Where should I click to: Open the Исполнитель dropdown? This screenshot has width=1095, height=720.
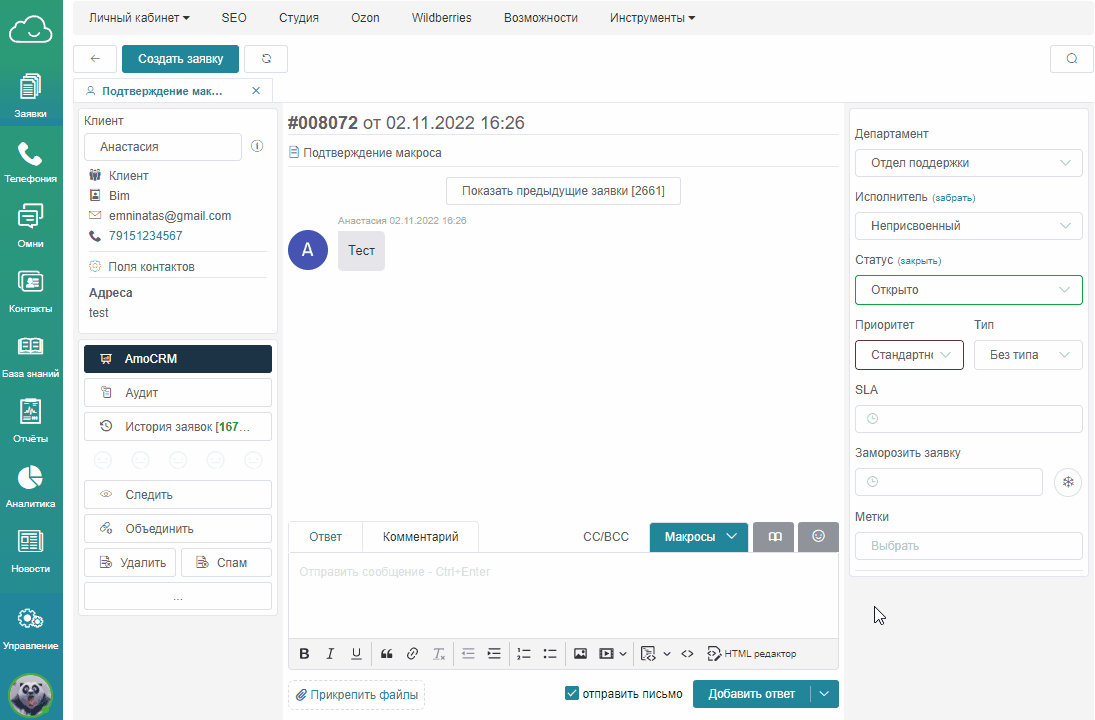pos(969,226)
